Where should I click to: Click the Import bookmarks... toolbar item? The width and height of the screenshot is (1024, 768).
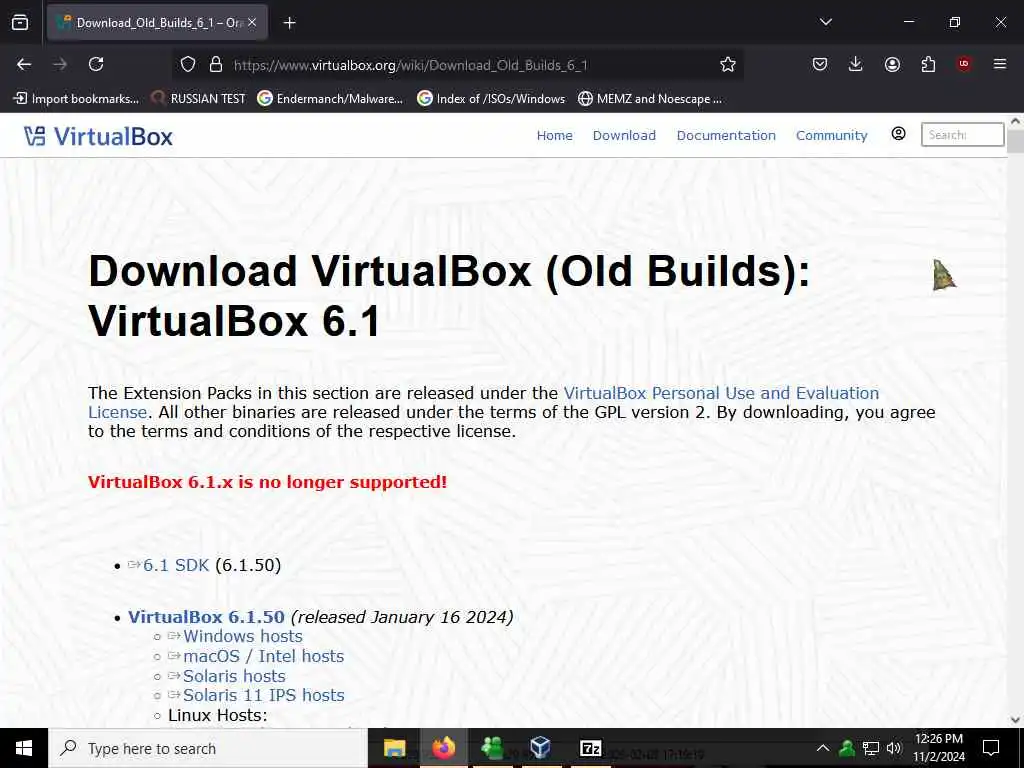click(76, 99)
